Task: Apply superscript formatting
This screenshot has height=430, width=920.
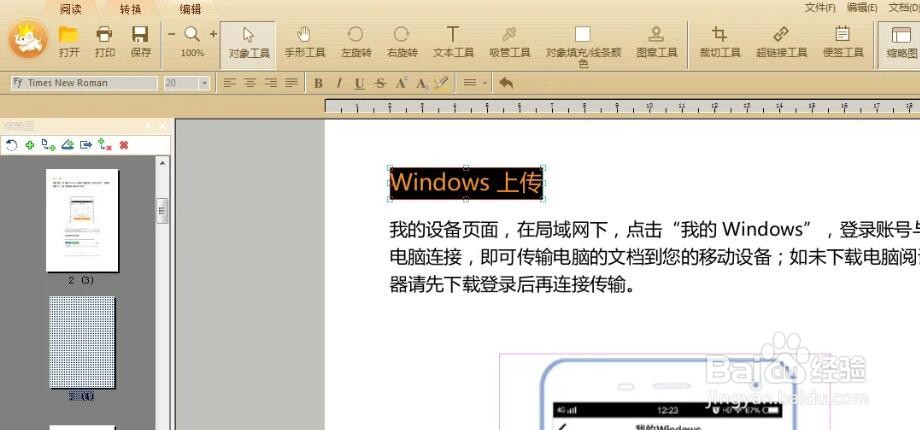Action: pyautogui.click(x=401, y=83)
